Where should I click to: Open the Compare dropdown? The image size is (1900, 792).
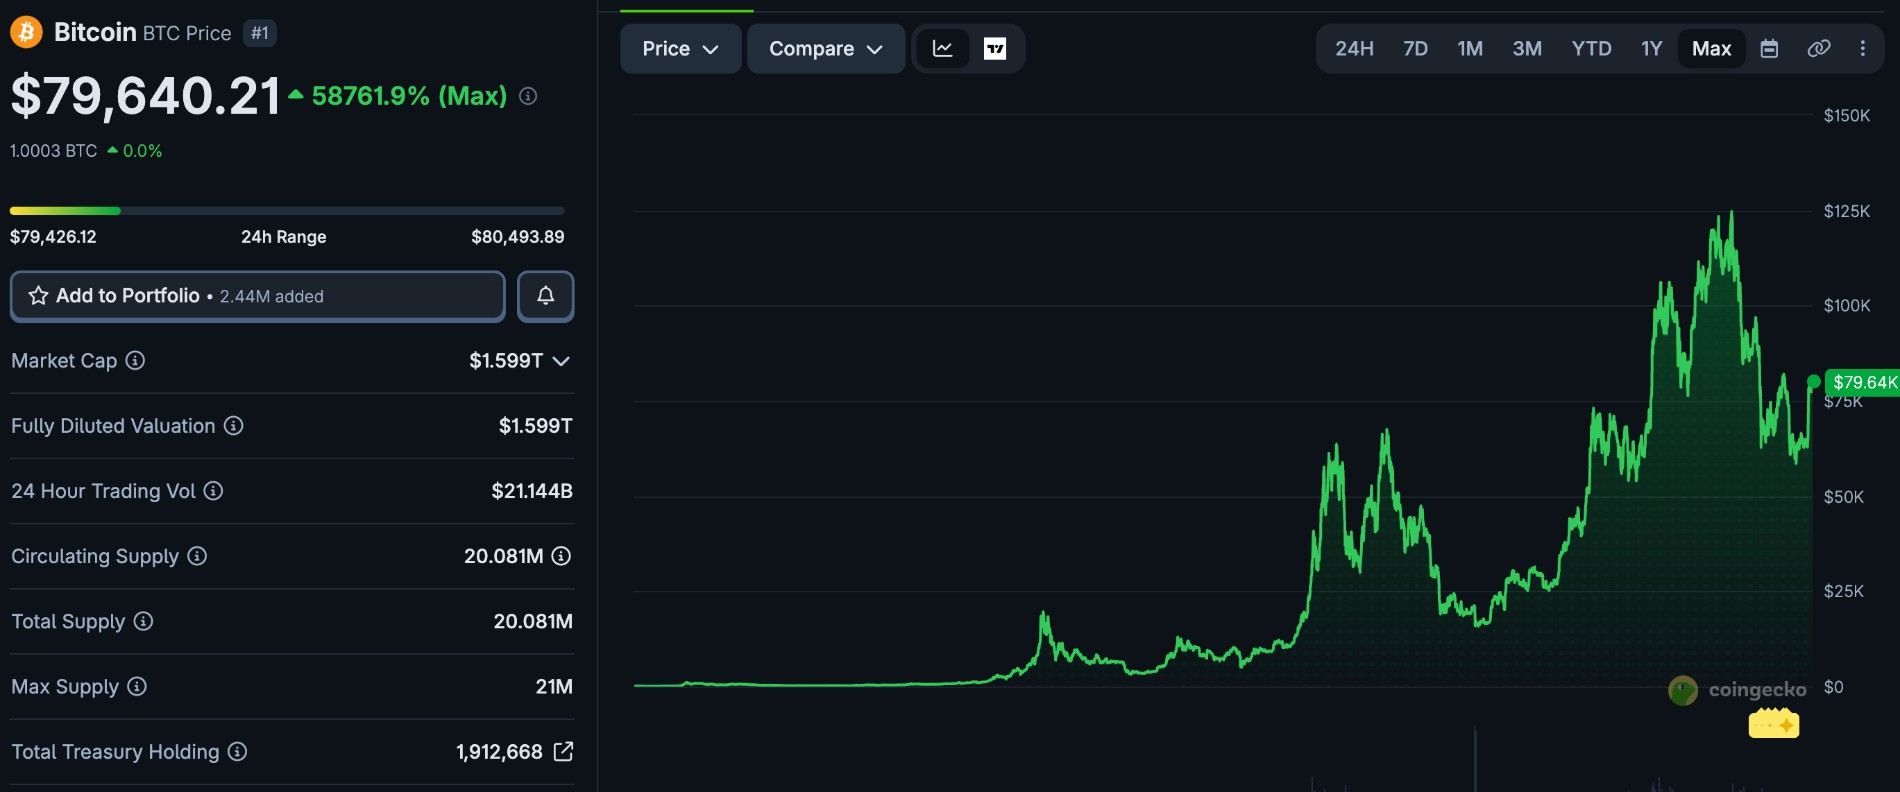click(826, 48)
